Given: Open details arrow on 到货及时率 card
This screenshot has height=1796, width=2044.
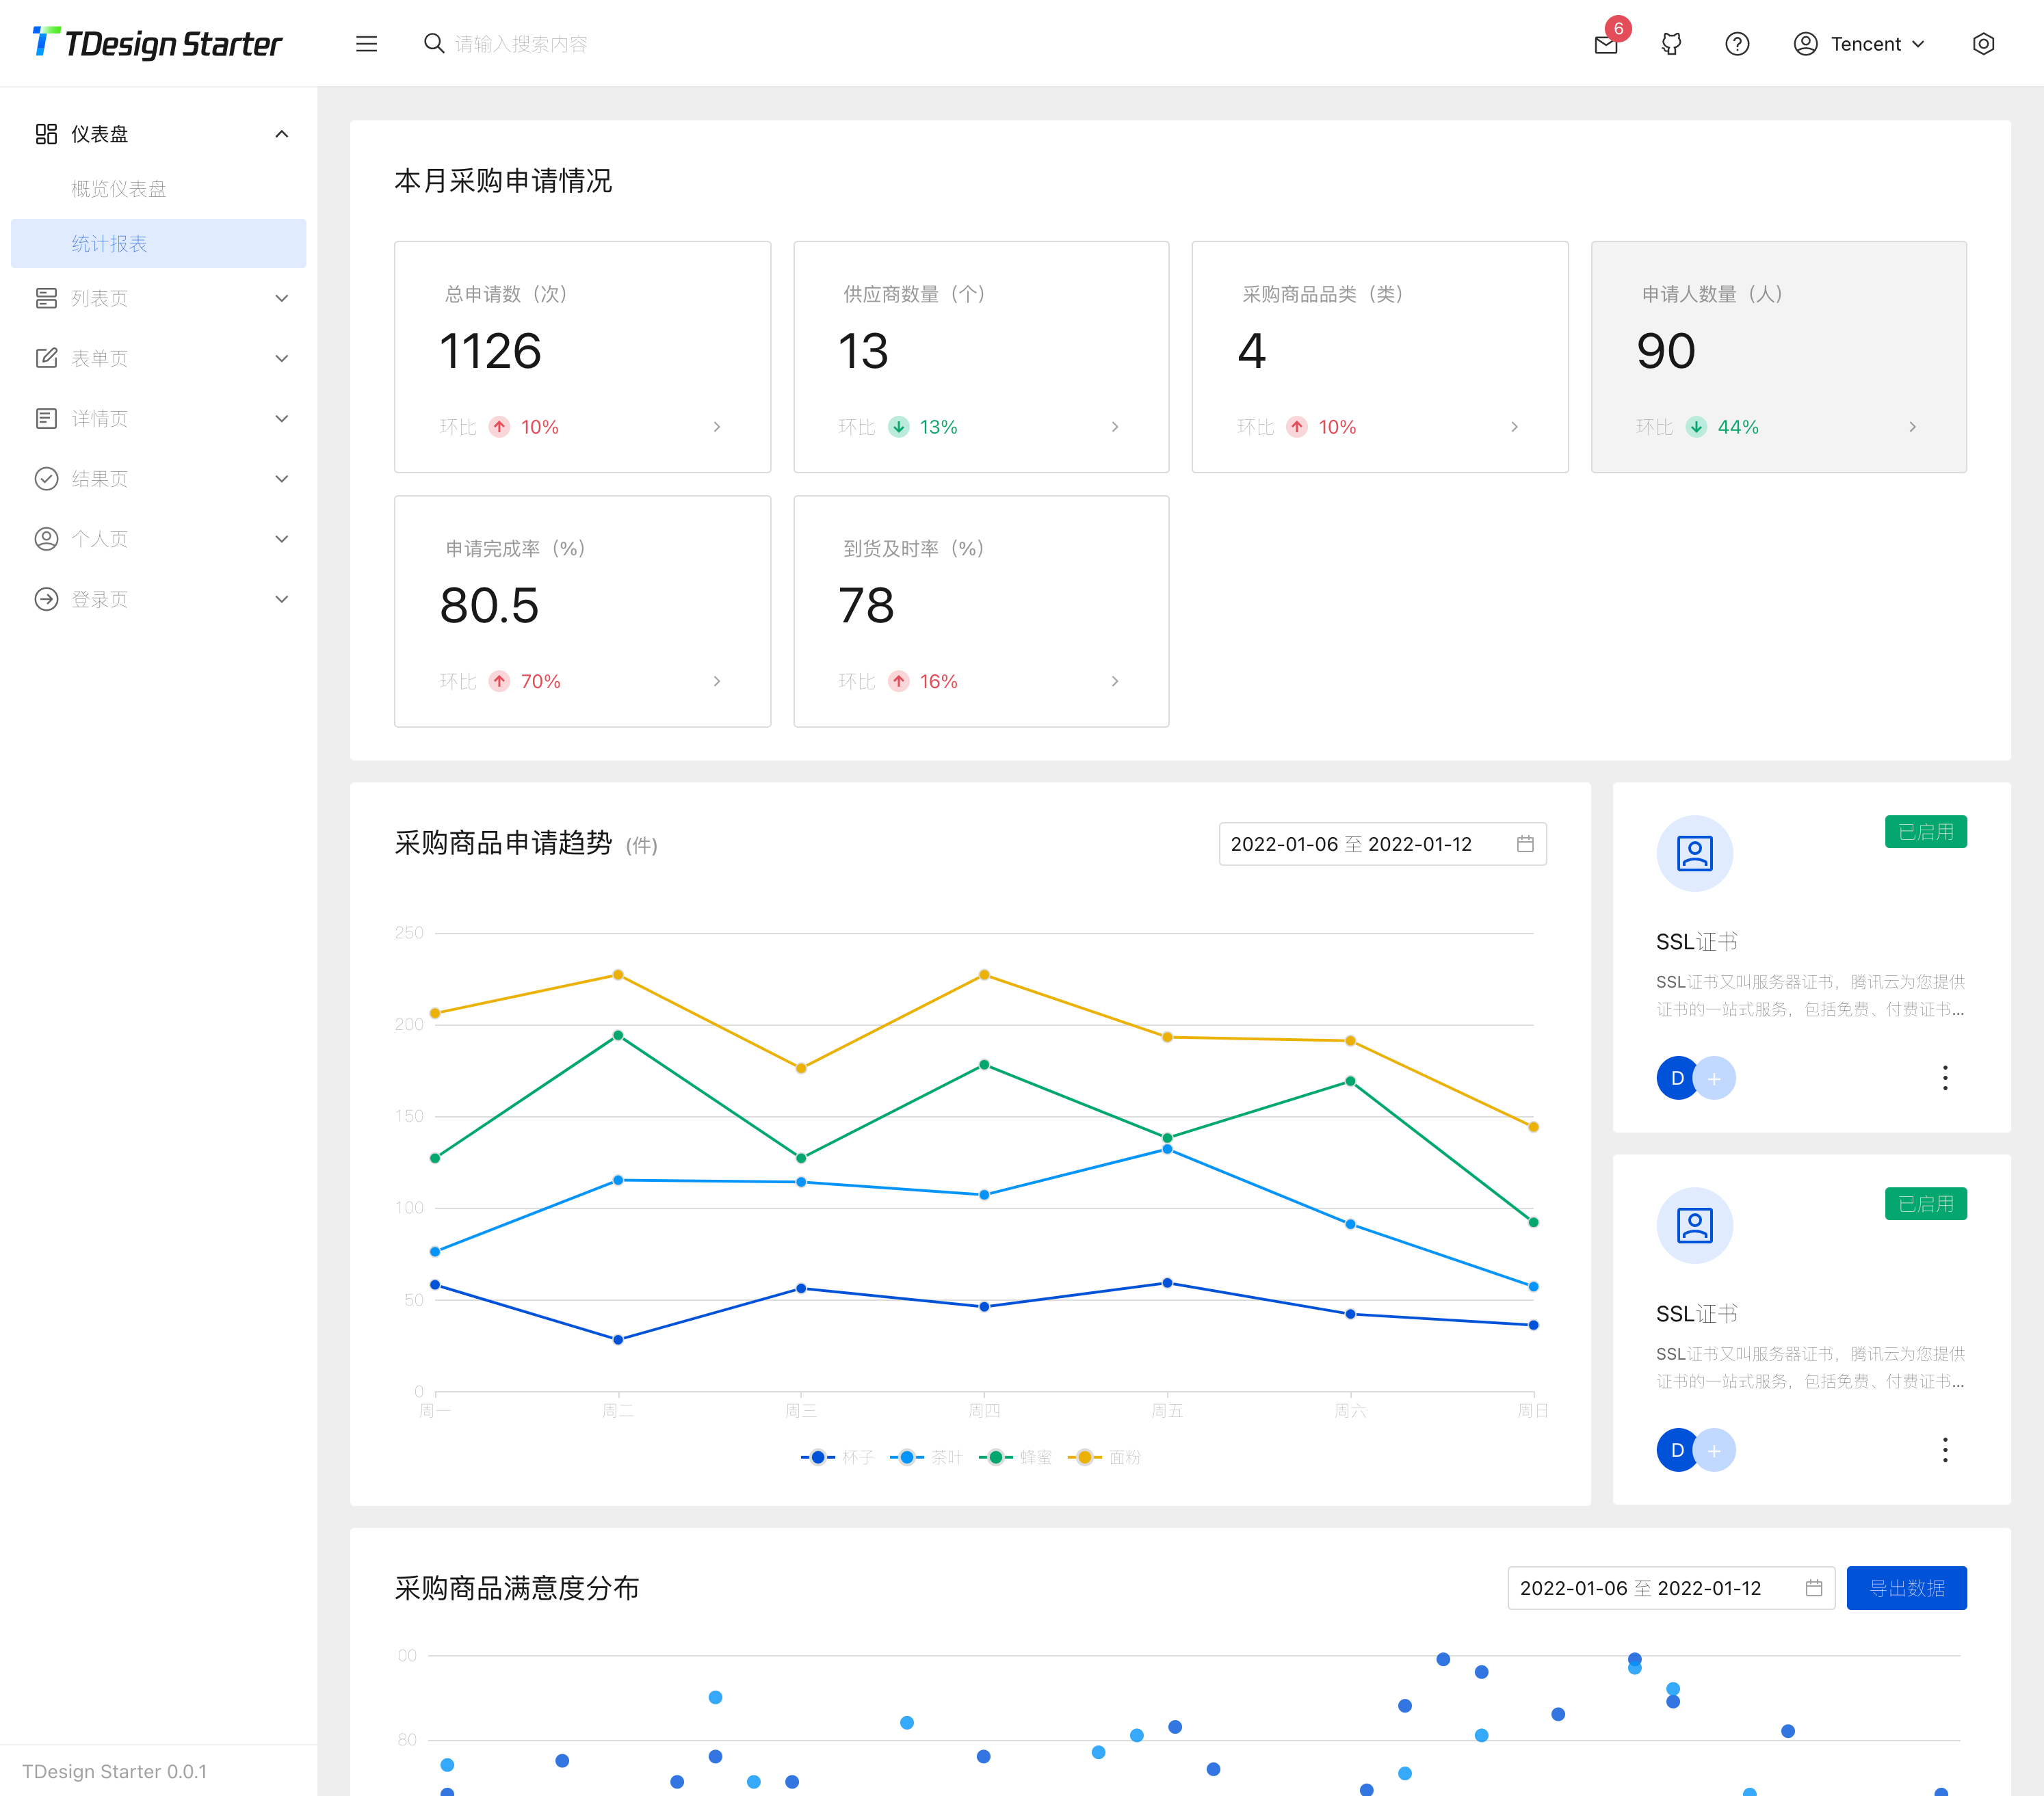Looking at the screenshot, I should [x=1114, y=681].
